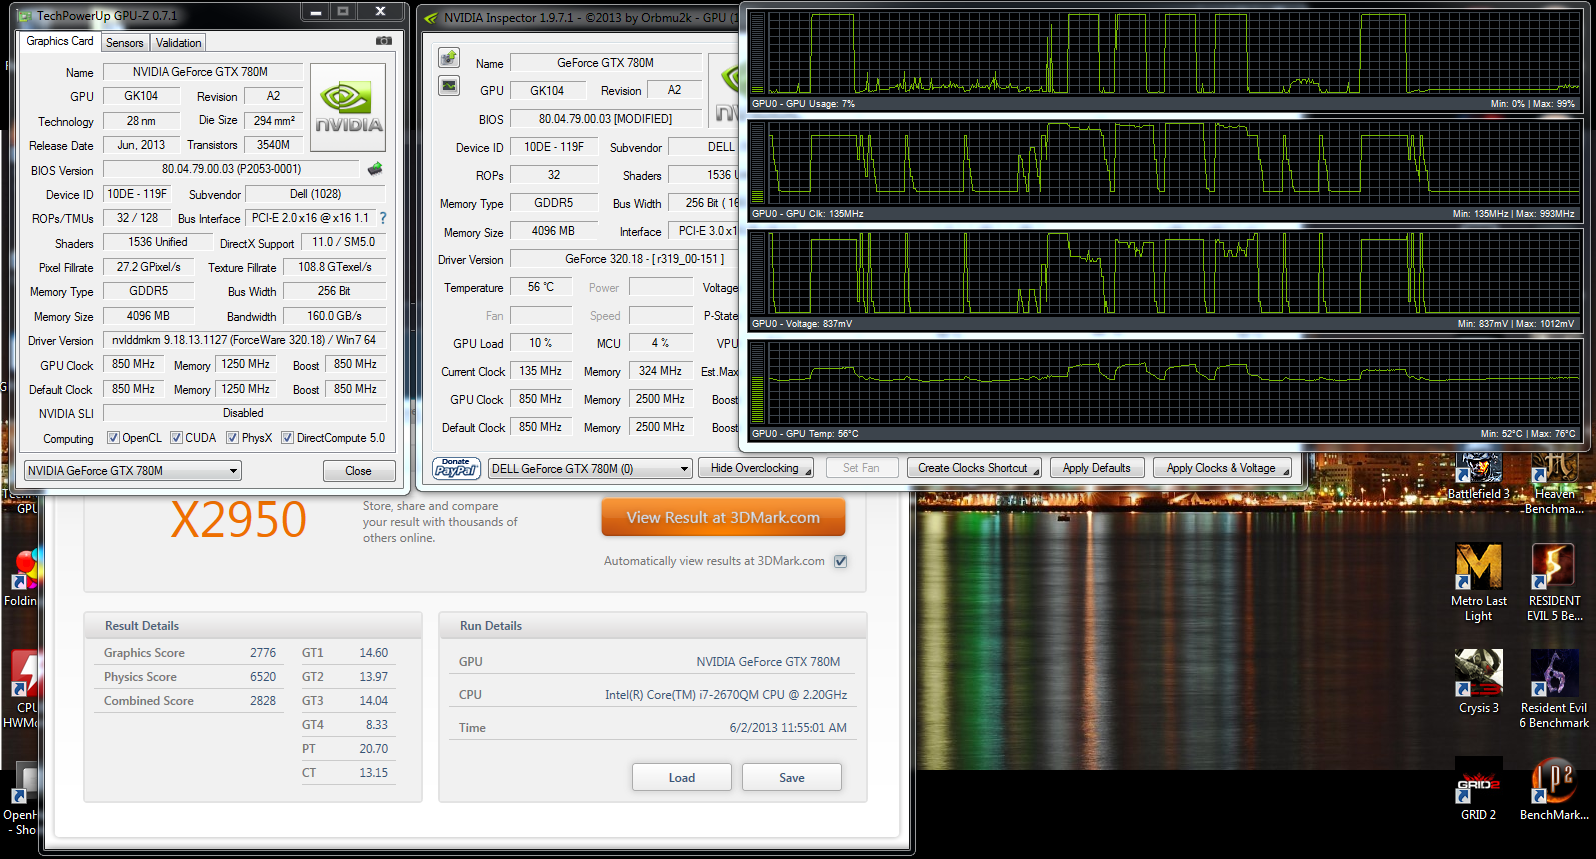Click the Bandwidth 160.0 GB/s field
1596x859 pixels.
tap(334, 316)
